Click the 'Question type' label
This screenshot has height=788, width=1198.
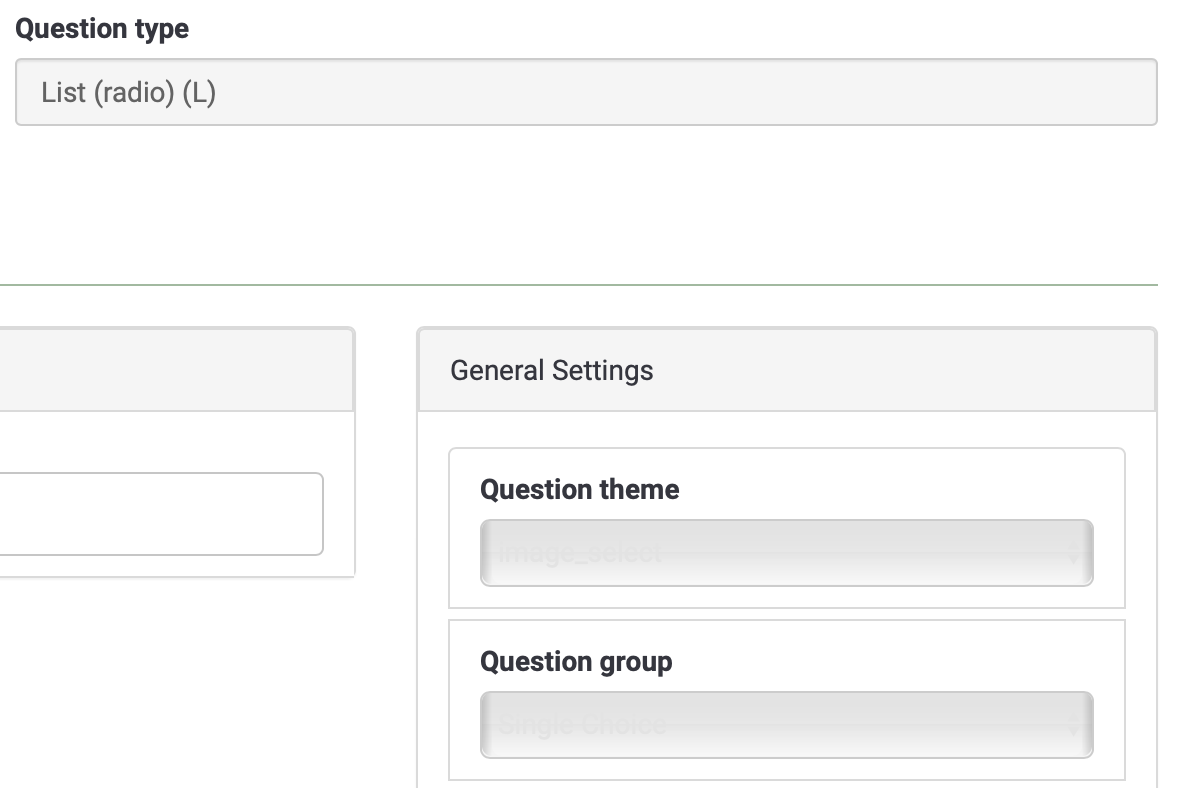[x=102, y=29]
